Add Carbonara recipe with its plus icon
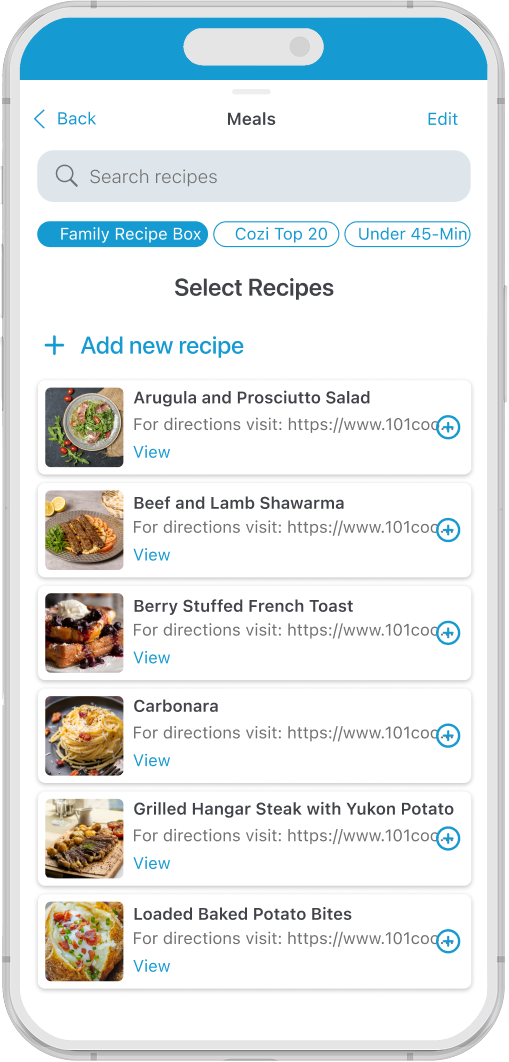509x1062 pixels. [x=448, y=736]
